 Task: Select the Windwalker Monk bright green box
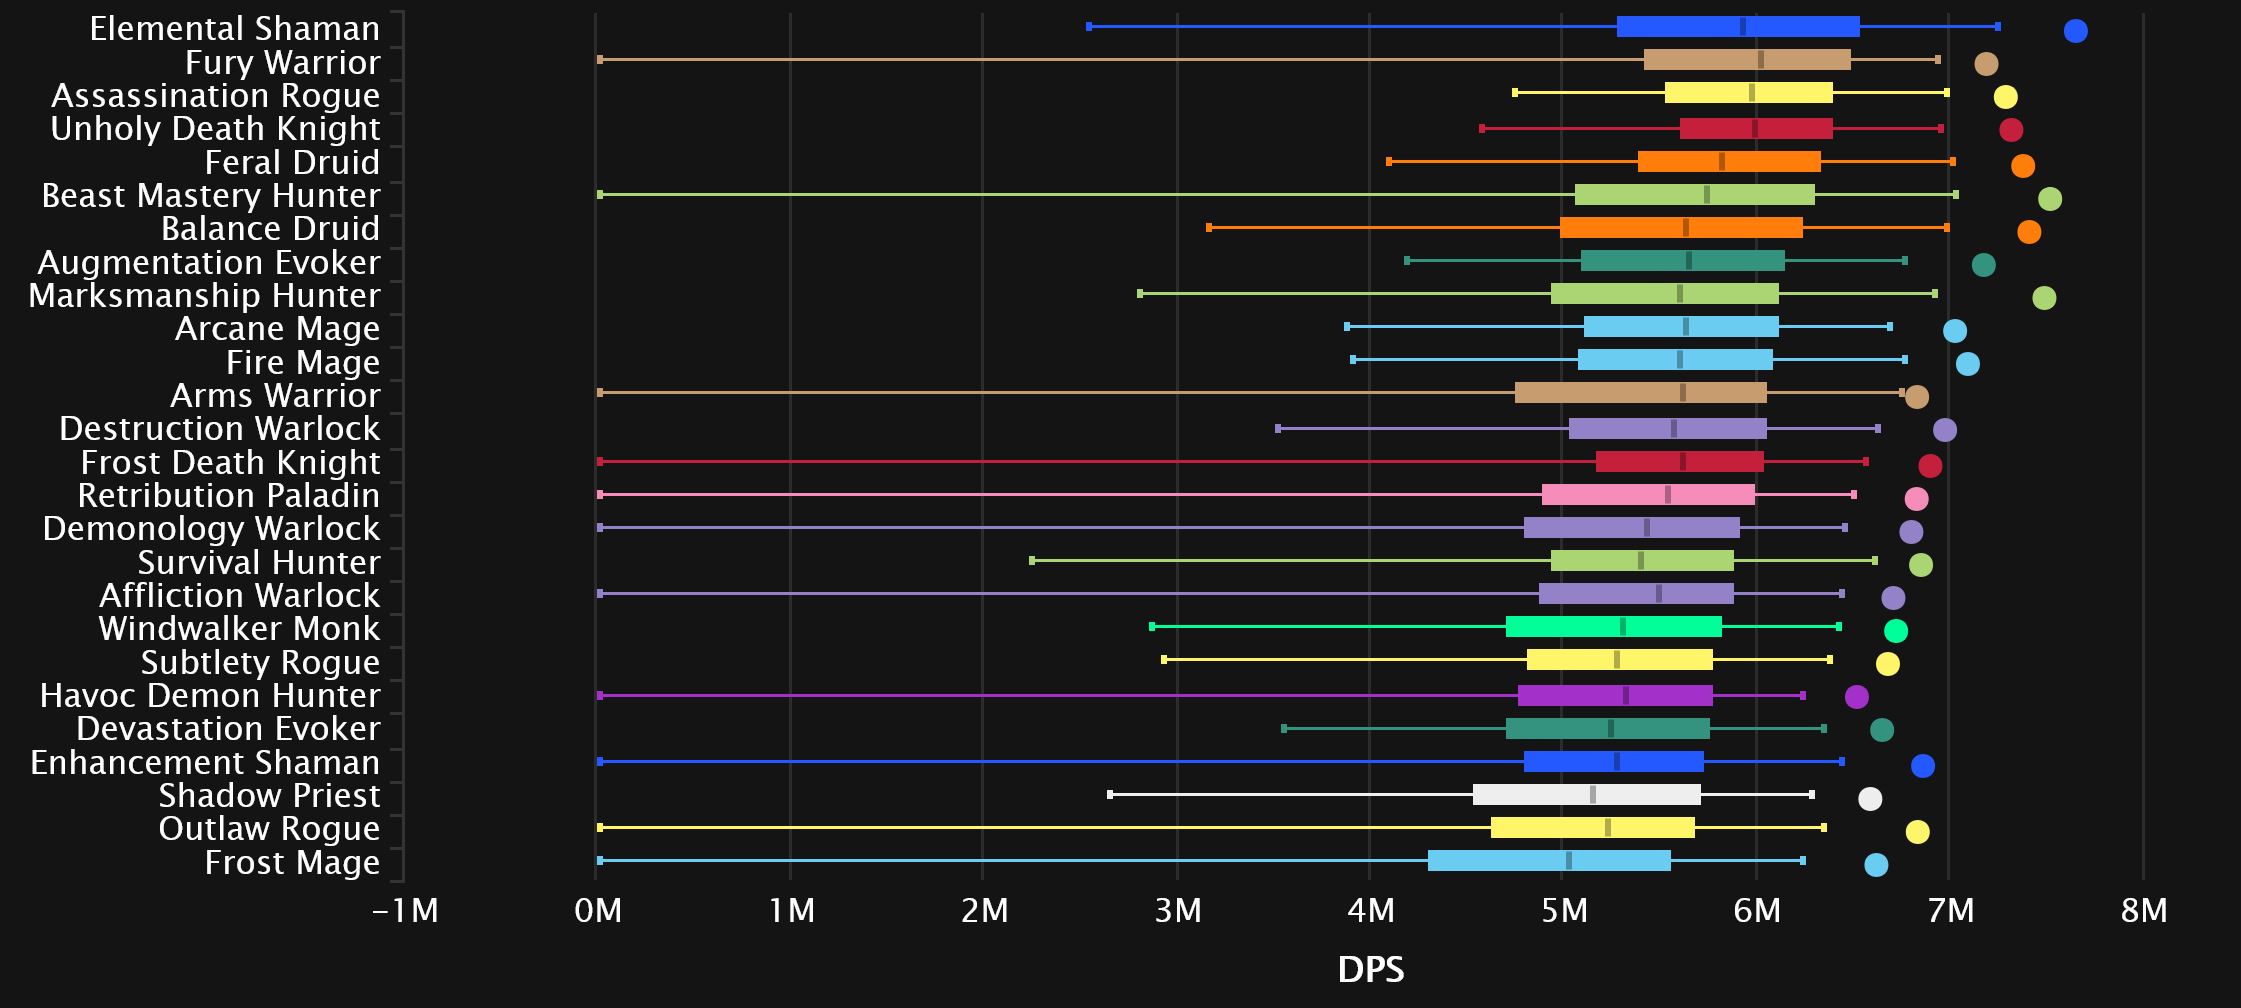(x=1613, y=627)
